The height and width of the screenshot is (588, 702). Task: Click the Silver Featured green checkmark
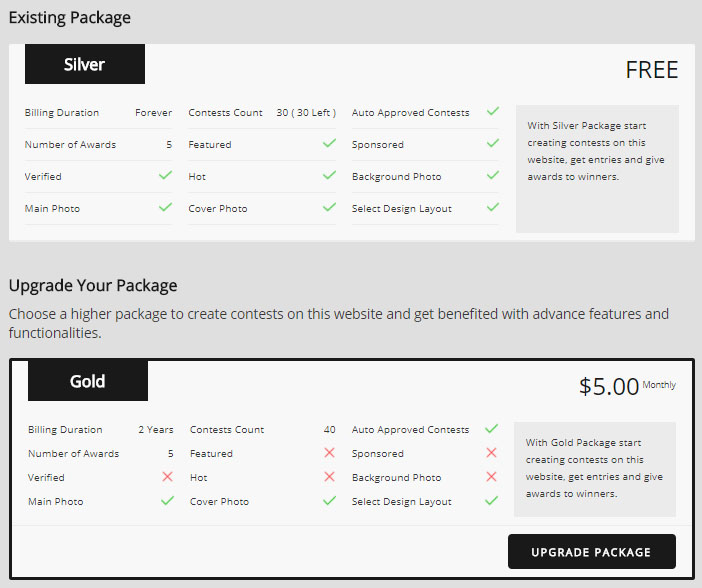329,143
